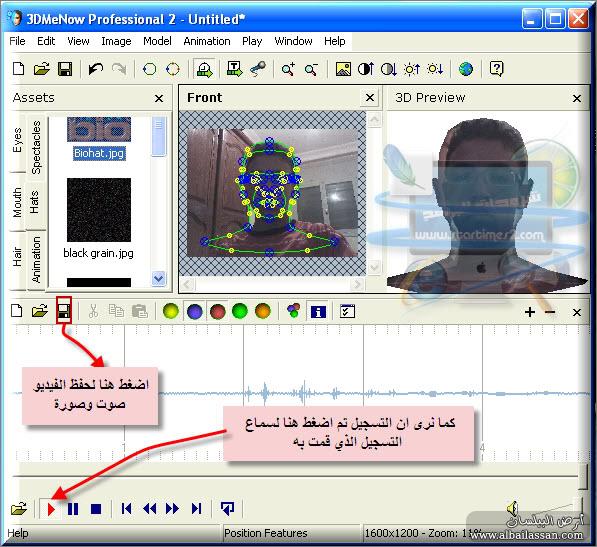The height and width of the screenshot is (547, 597).
Task: Jump to the end of timeline
Action: 196,509
